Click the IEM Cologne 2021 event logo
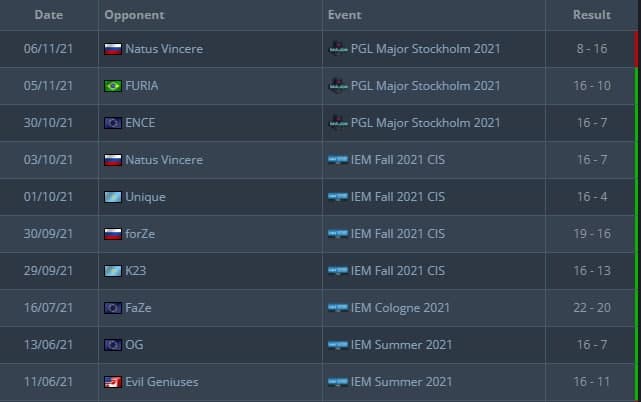 pos(337,308)
